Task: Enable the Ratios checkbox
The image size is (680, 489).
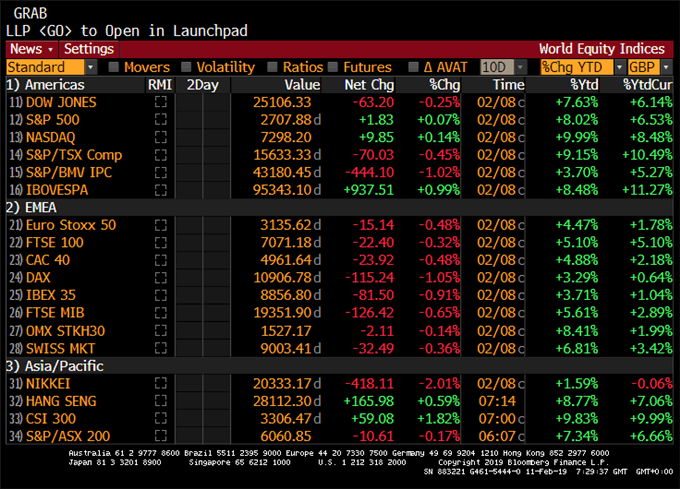Action: 272,67
